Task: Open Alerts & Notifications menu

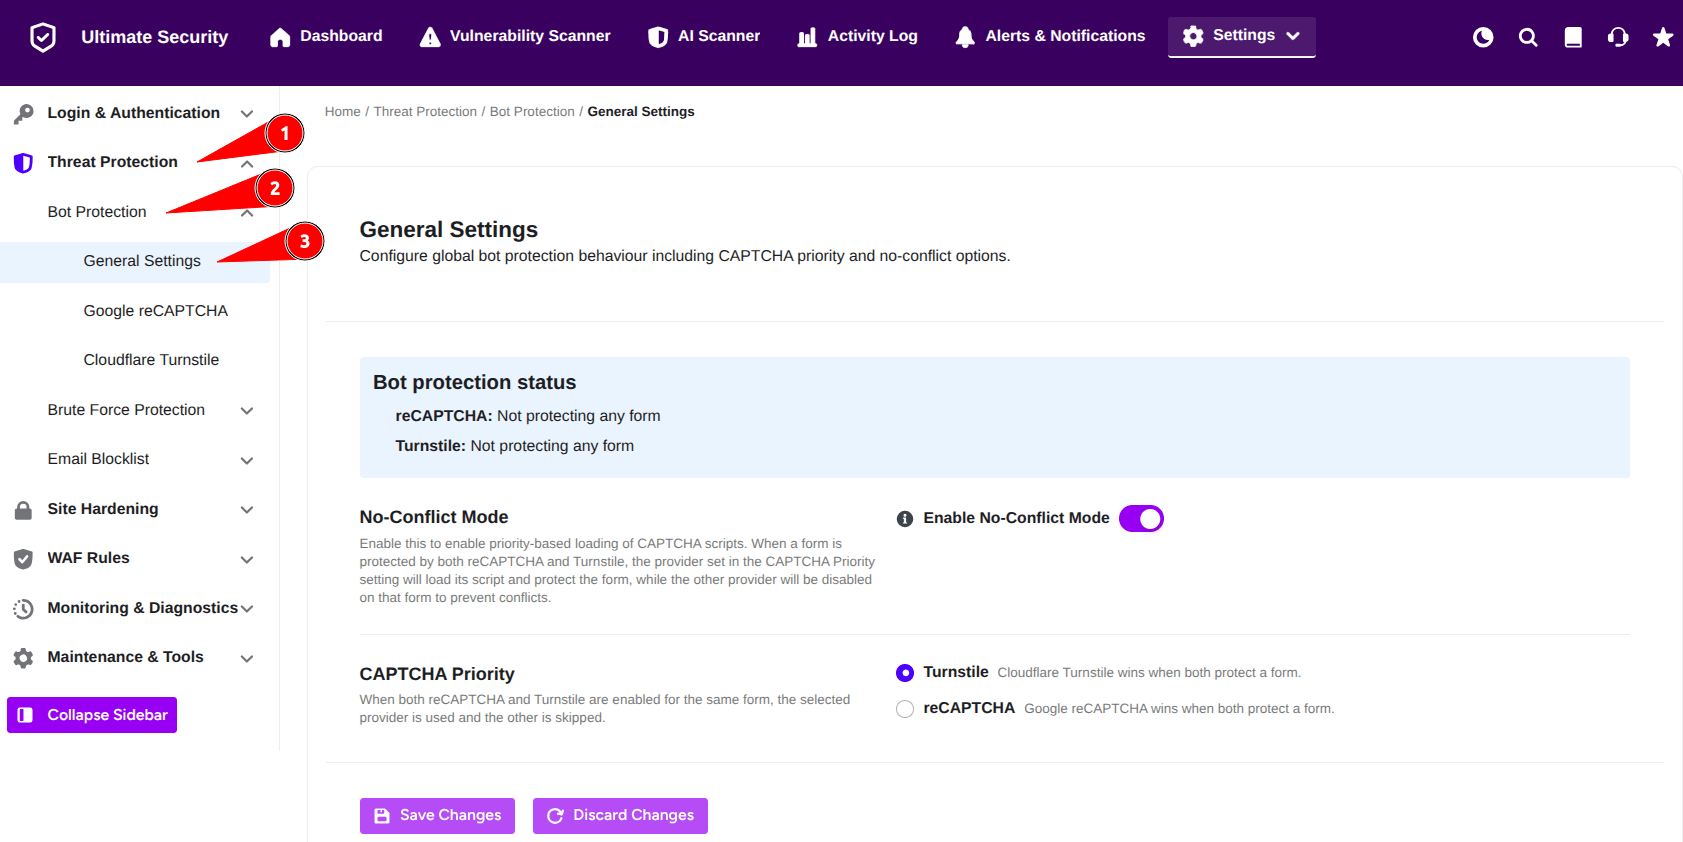Action: (x=1050, y=37)
